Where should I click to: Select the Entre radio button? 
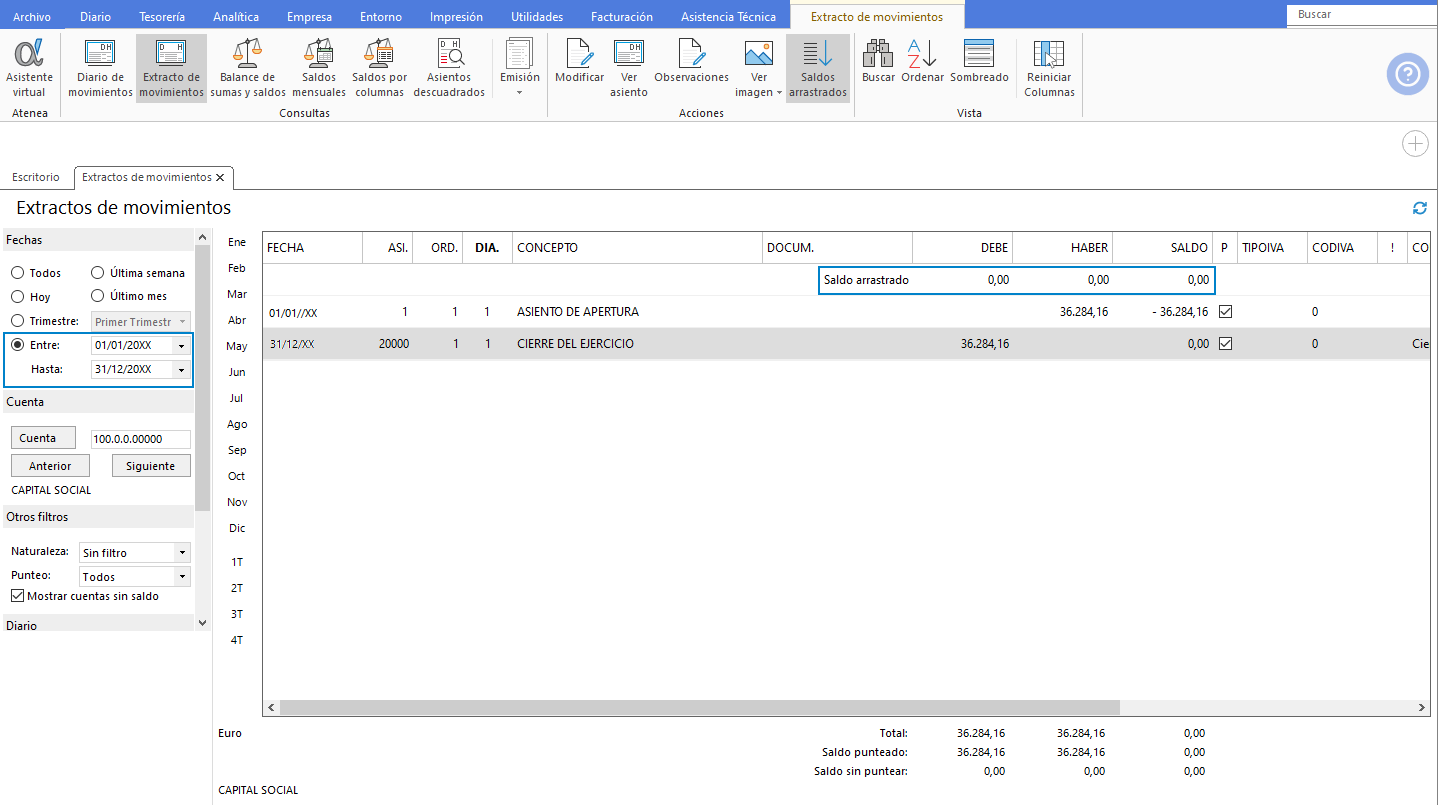click(17, 345)
